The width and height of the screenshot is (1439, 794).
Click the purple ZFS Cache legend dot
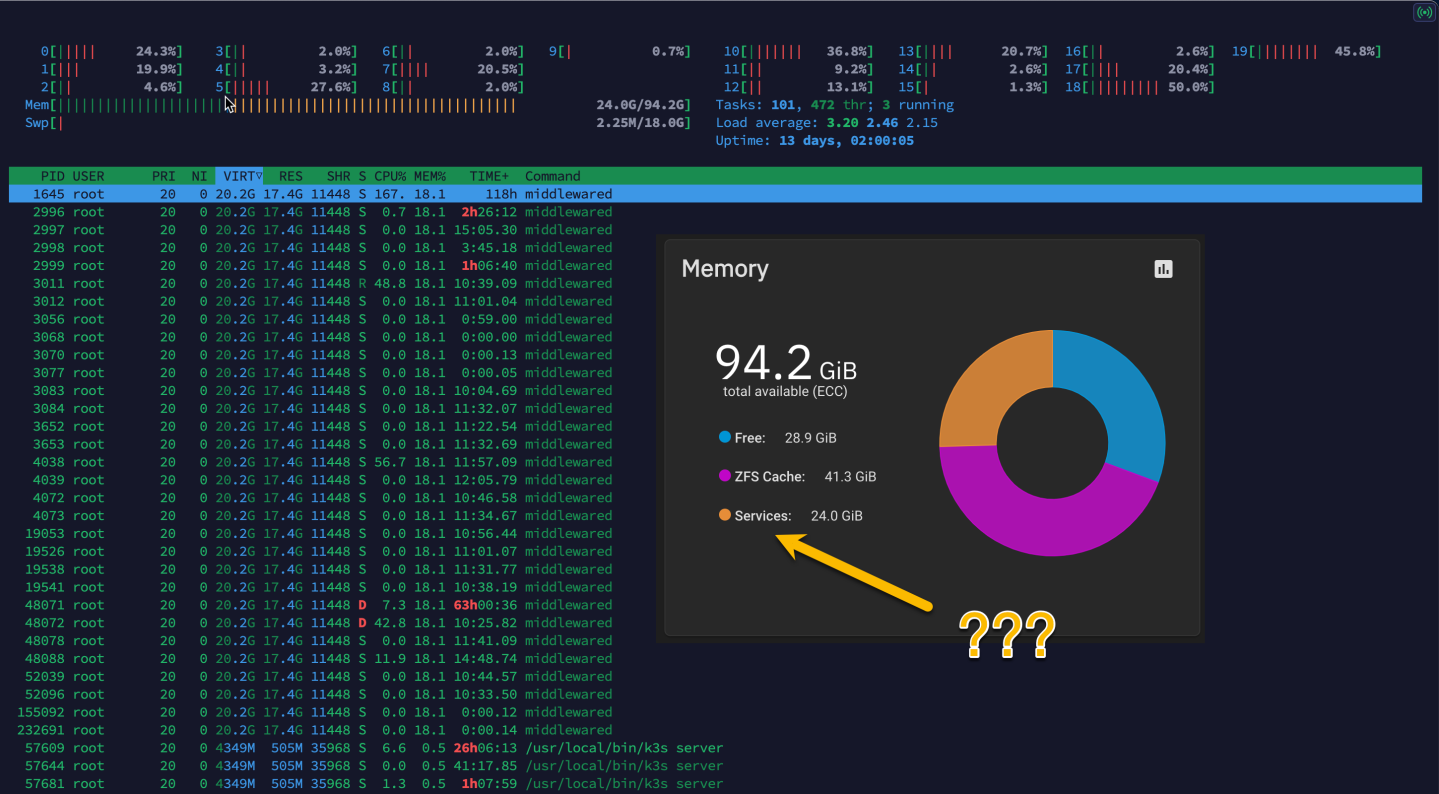[725, 477]
